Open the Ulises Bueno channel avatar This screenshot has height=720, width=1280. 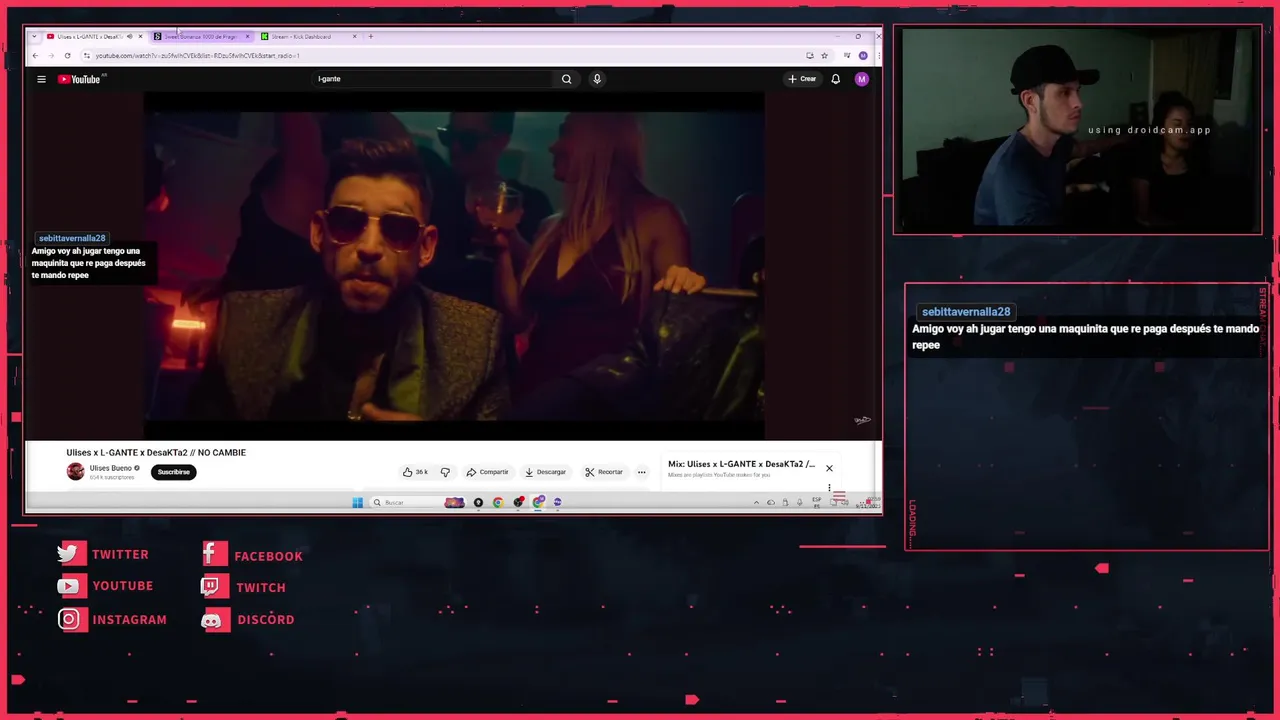75,472
